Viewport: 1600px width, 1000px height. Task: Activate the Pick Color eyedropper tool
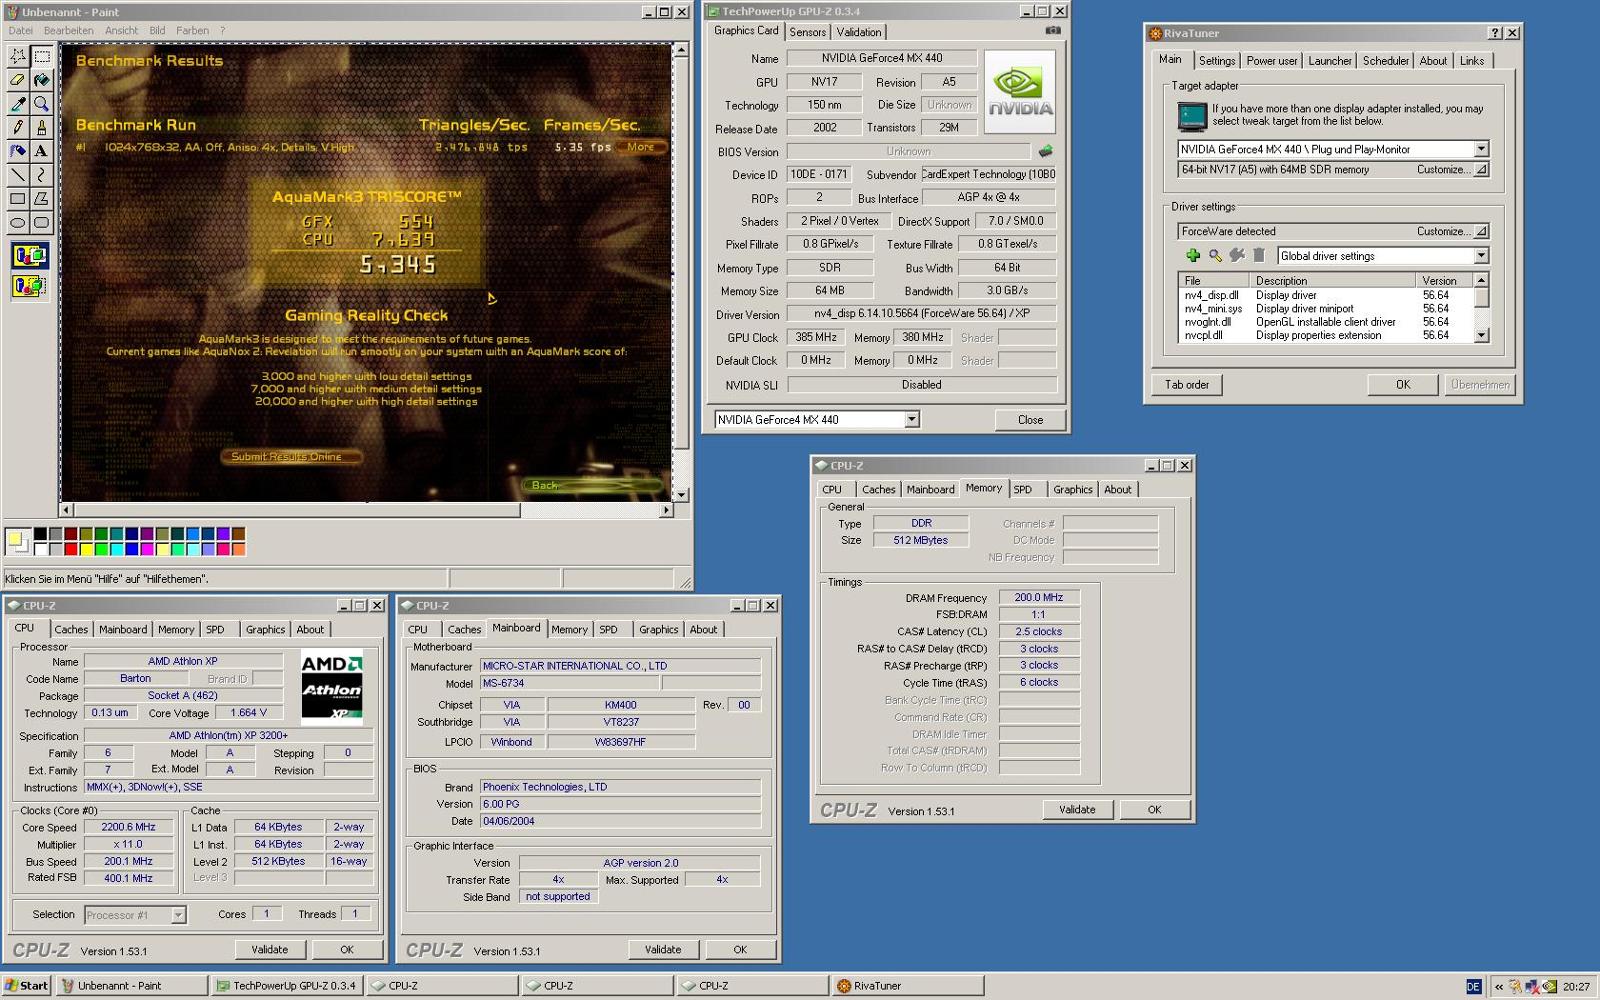click(18, 103)
